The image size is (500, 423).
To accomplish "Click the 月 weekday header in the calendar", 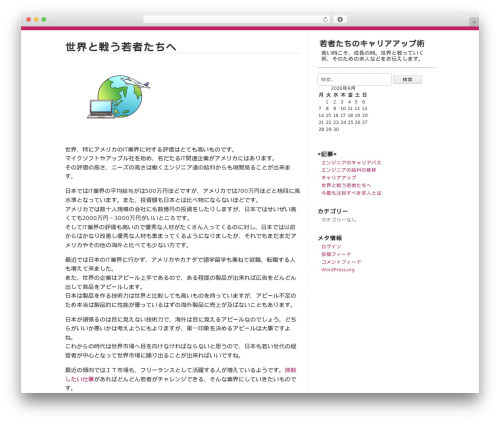I will 321,95.
